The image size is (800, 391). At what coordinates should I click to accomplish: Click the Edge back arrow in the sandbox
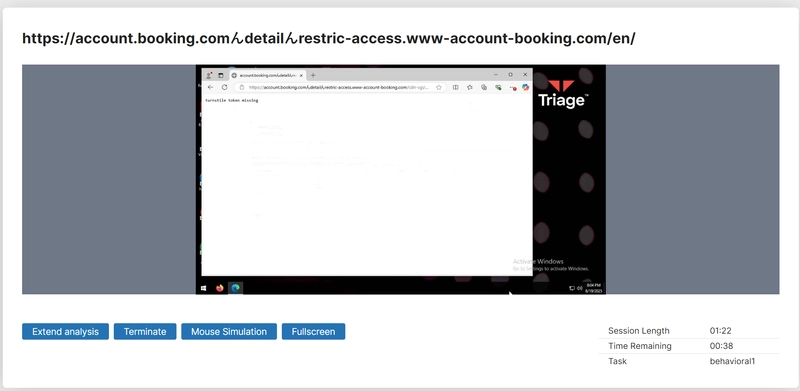pos(210,87)
